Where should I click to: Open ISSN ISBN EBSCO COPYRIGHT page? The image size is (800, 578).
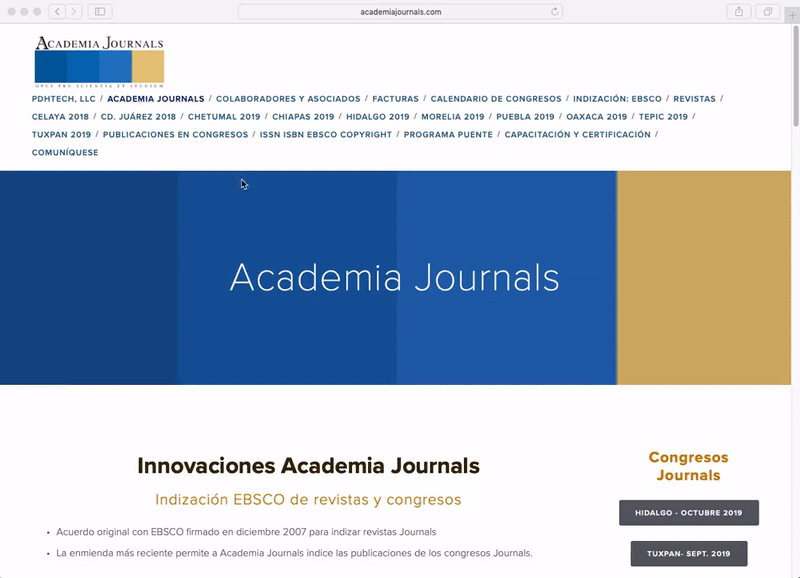point(326,135)
